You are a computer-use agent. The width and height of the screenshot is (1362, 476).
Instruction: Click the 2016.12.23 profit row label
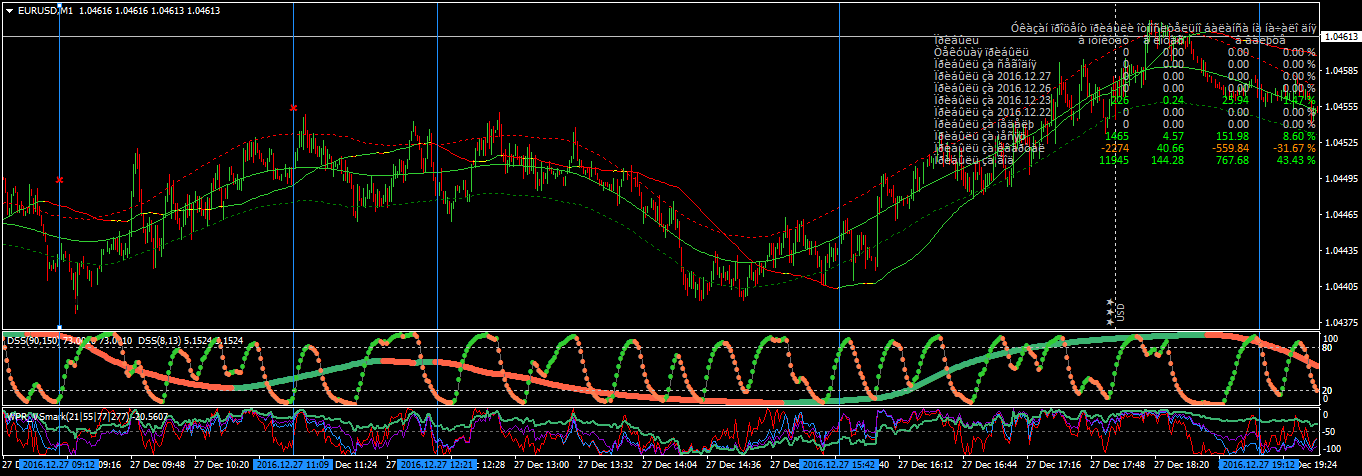click(x=992, y=100)
